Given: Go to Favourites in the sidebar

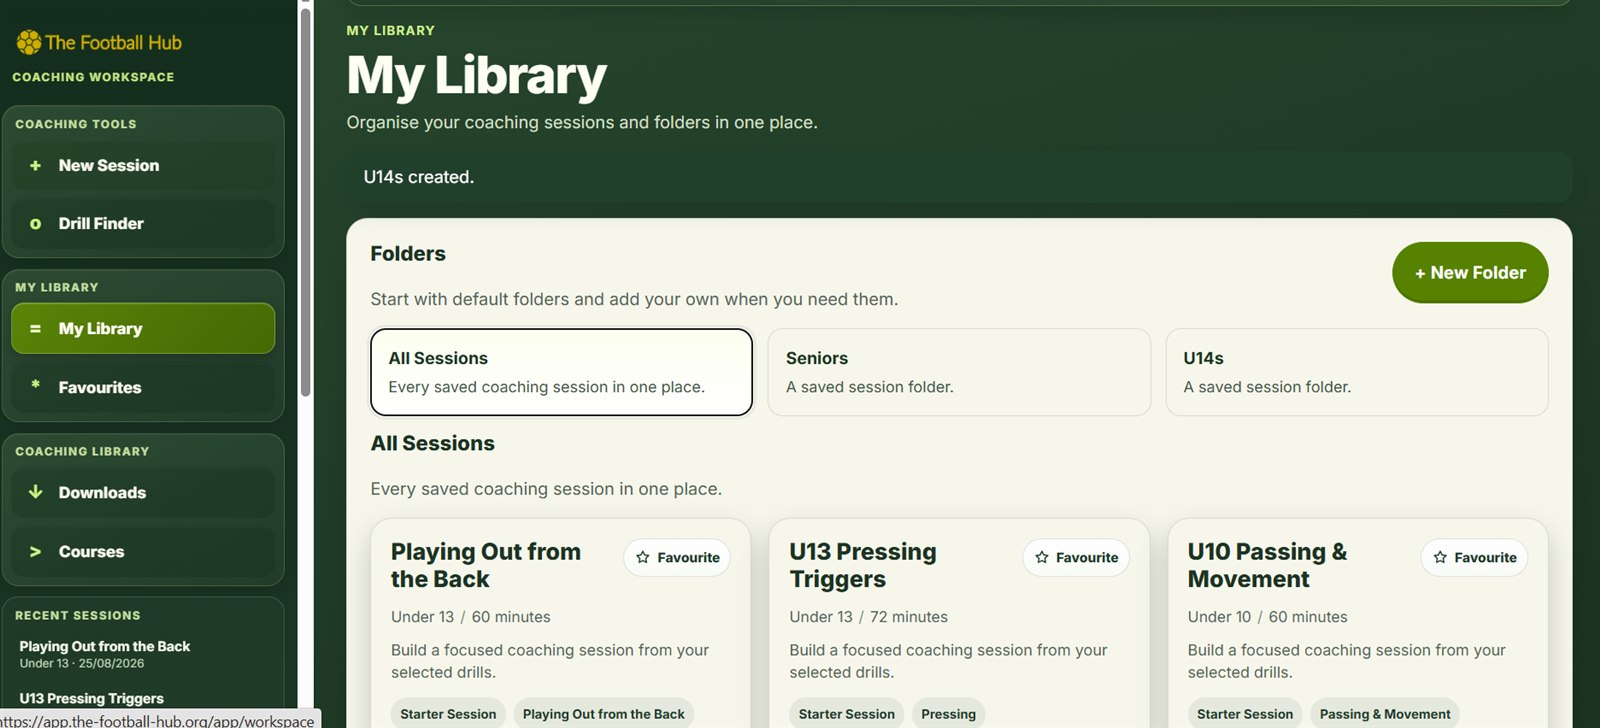Looking at the screenshot, I should (143, 387).
